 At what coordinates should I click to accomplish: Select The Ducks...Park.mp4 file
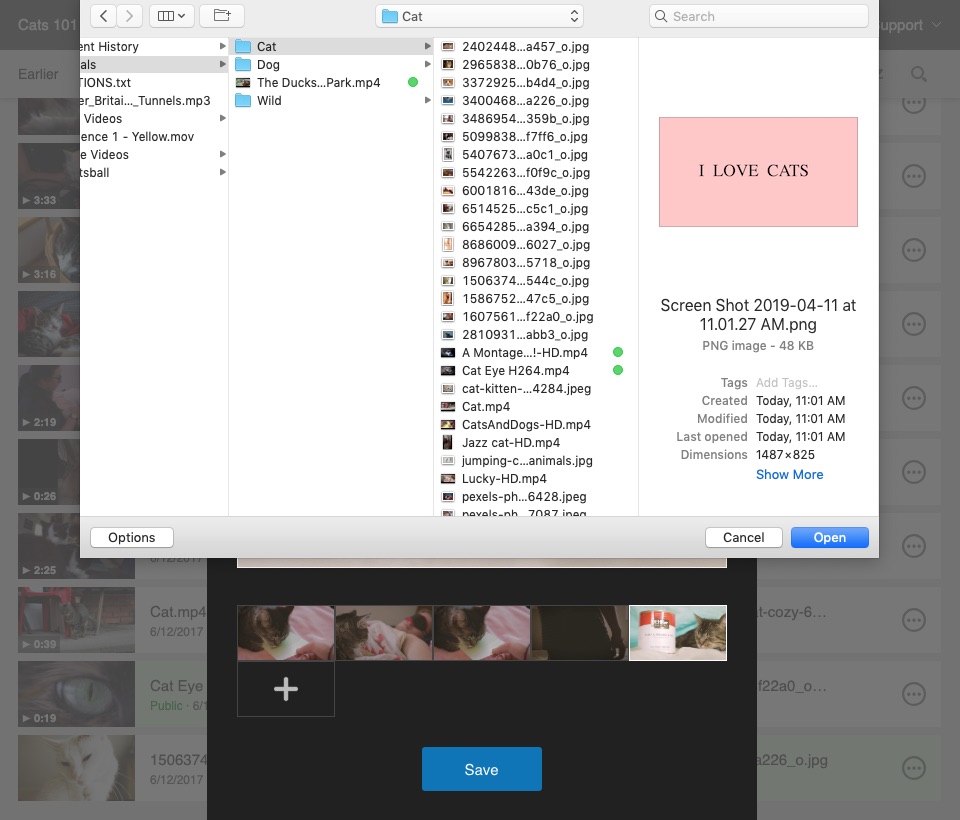[331, 83]
